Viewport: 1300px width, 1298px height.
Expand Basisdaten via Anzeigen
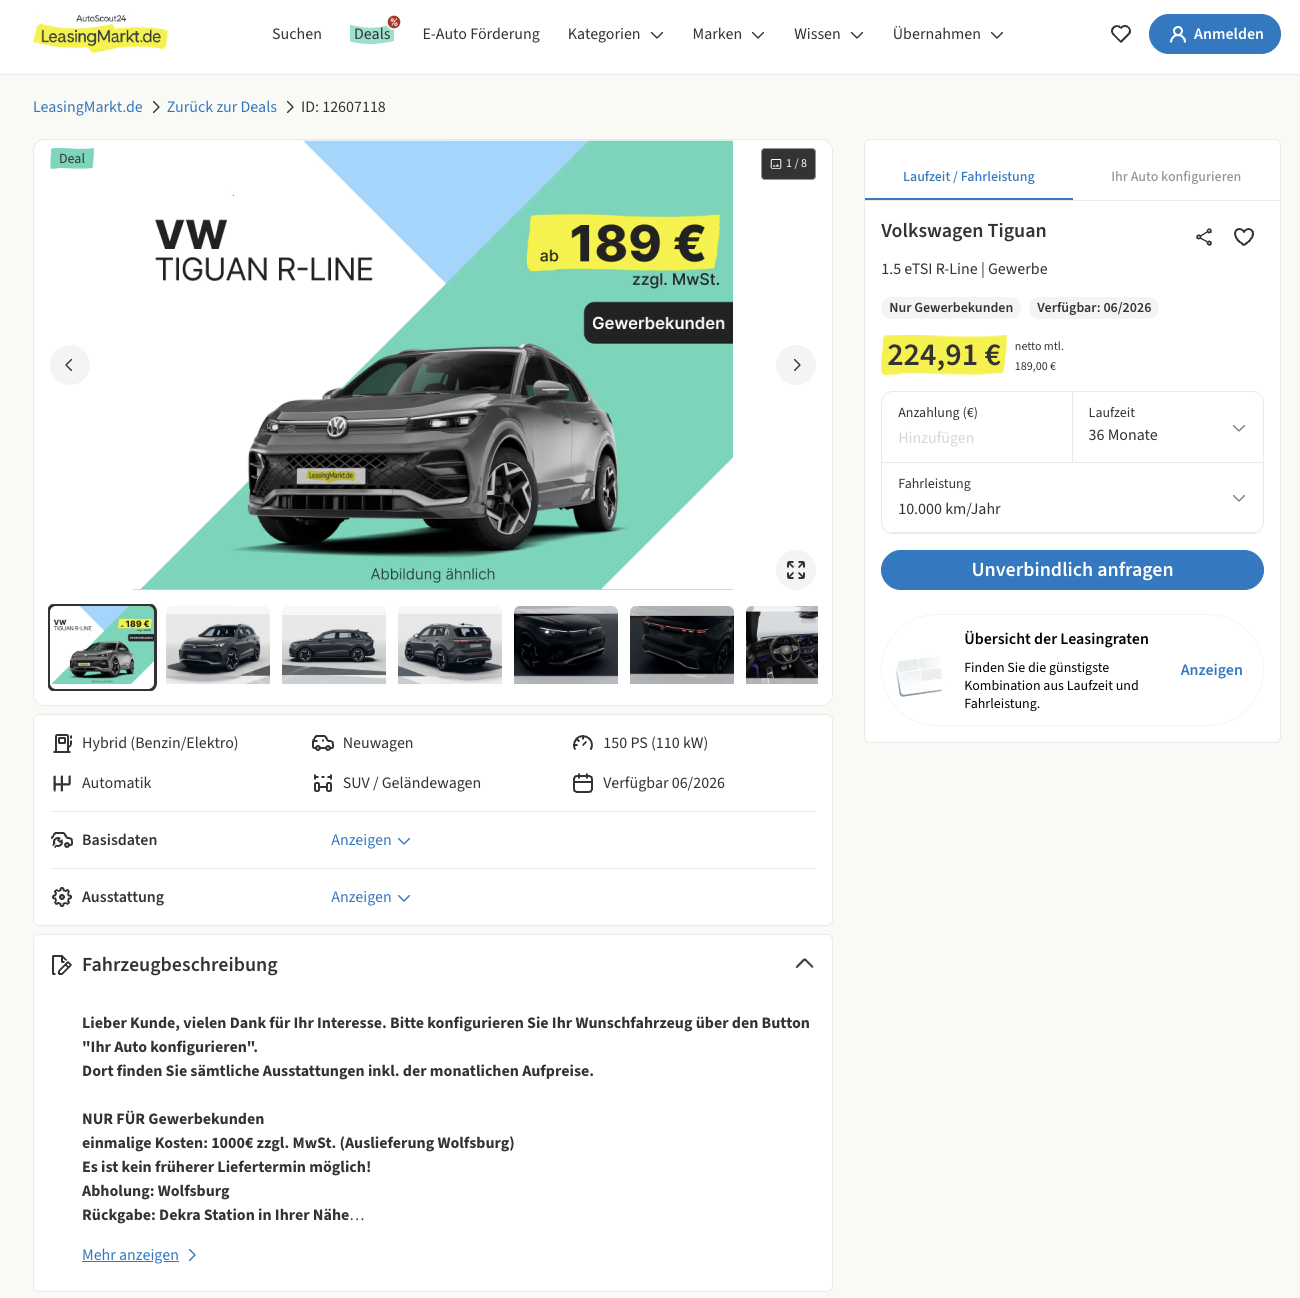(x=371, y=840)
